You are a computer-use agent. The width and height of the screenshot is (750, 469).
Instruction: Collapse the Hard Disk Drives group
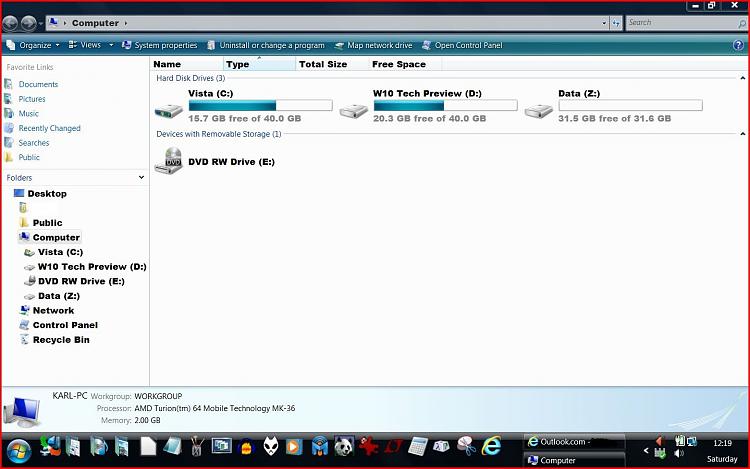pos(742,78)
